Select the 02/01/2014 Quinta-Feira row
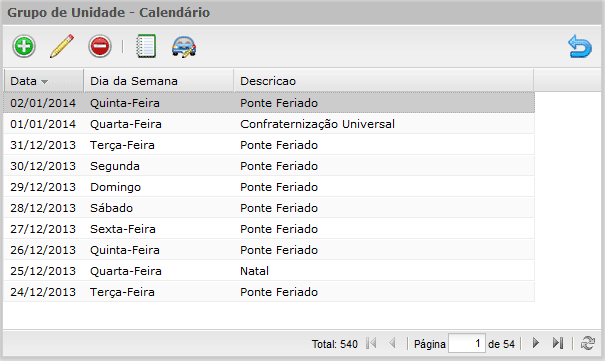 click(269, 103)
